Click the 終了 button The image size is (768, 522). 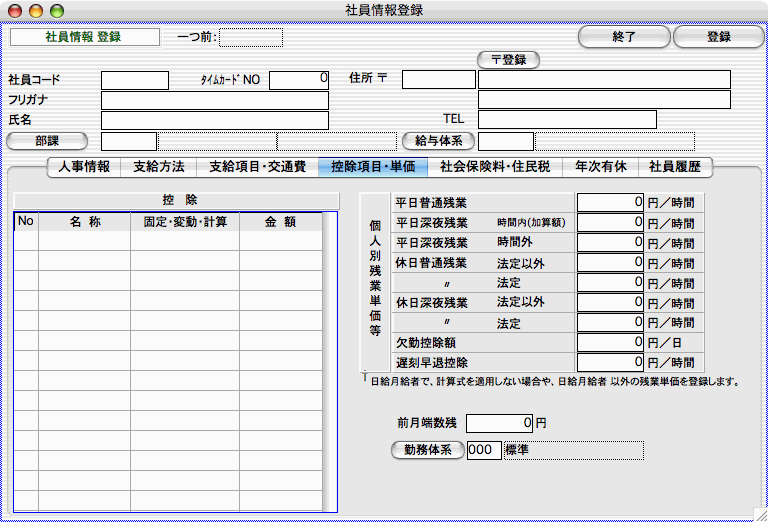click(624, 37)
